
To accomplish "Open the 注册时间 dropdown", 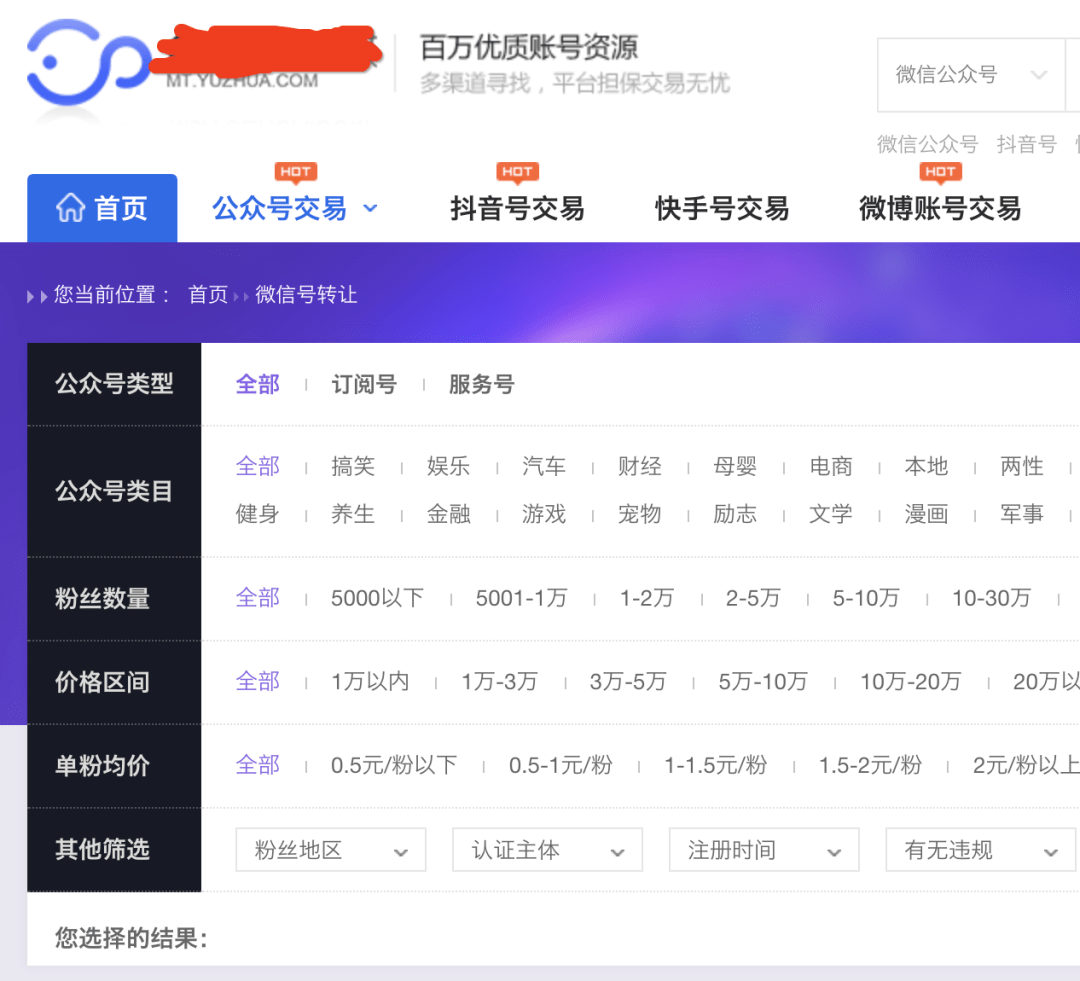I will point(764,850).
